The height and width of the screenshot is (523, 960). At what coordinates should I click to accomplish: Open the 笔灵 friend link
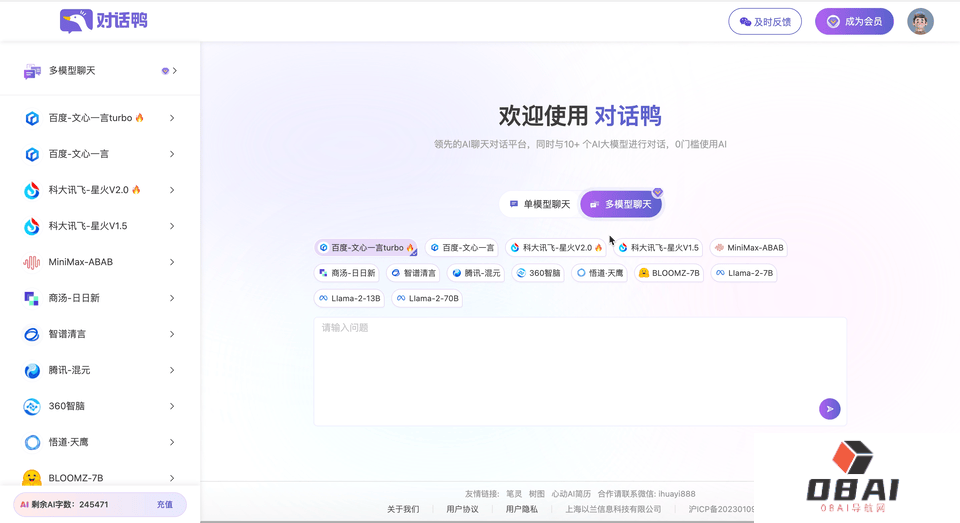tap(514, 494)
